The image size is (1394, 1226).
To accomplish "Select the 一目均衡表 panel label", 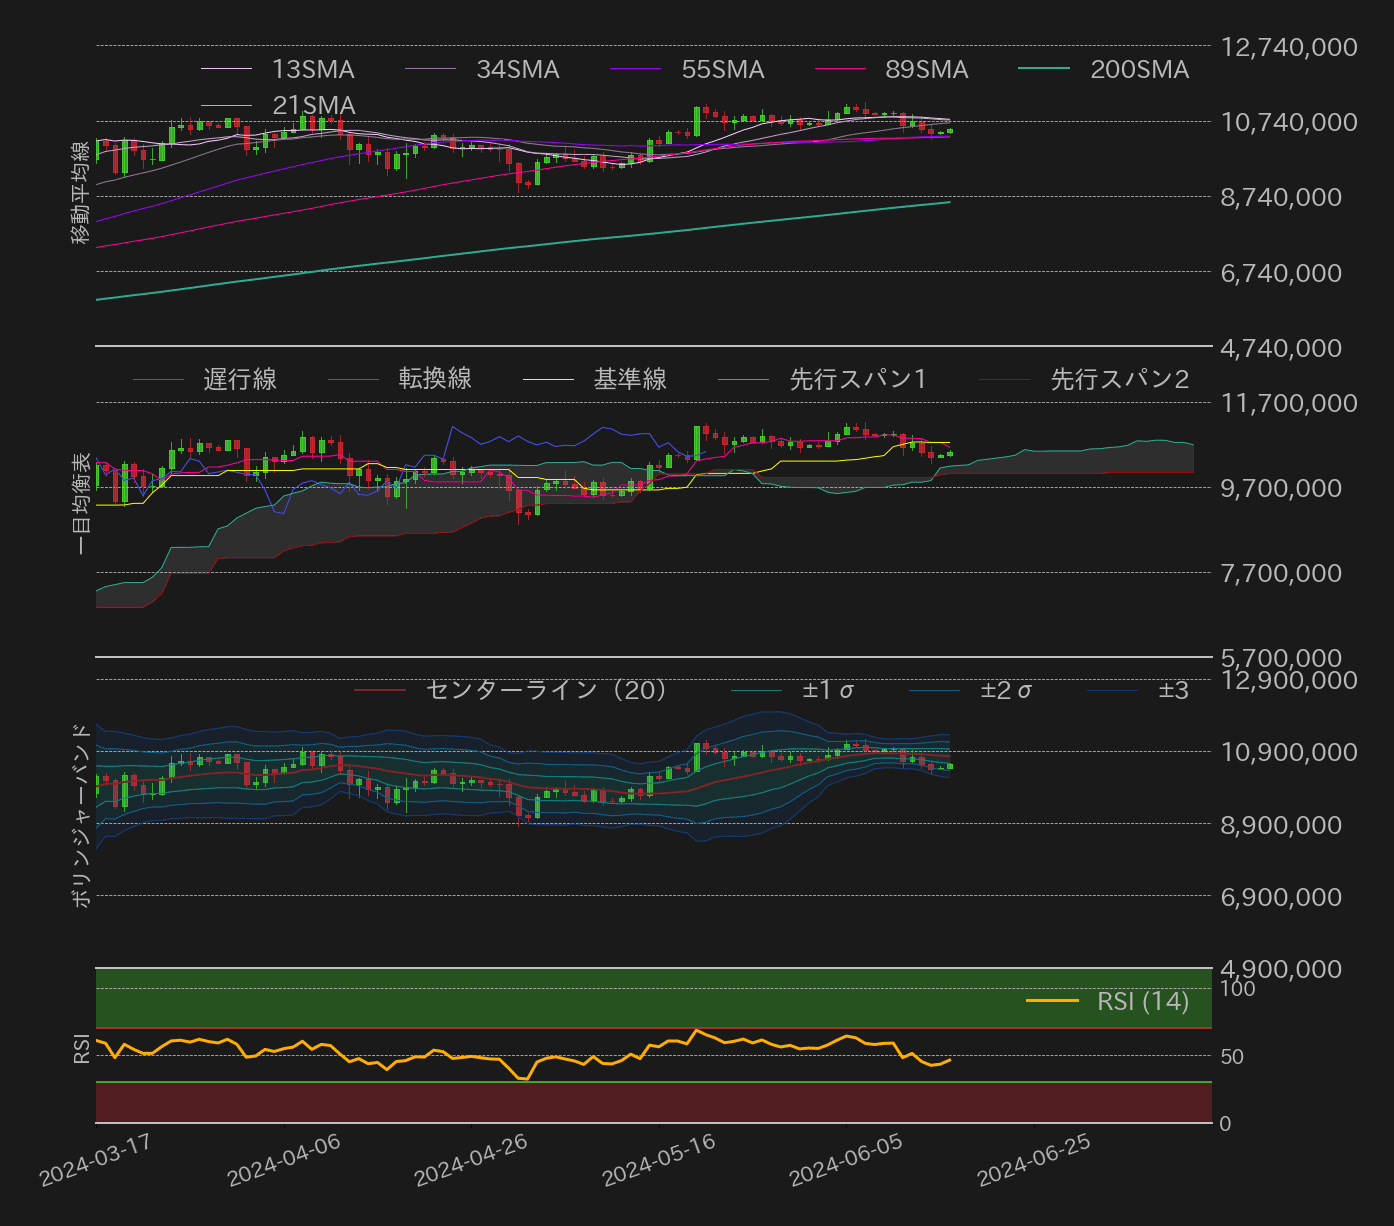I will tap(78, 500).
